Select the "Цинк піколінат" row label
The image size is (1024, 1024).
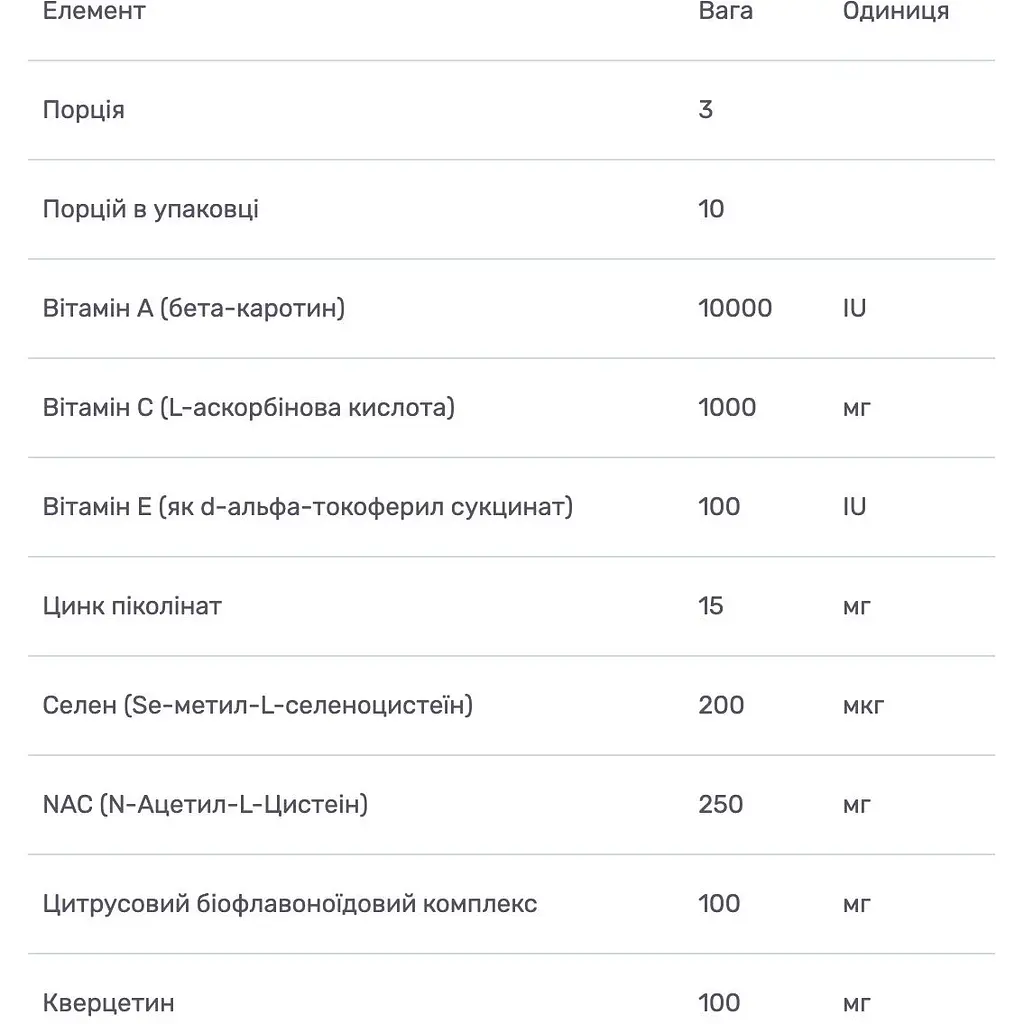pyautogui.click(x=132, y=606)
